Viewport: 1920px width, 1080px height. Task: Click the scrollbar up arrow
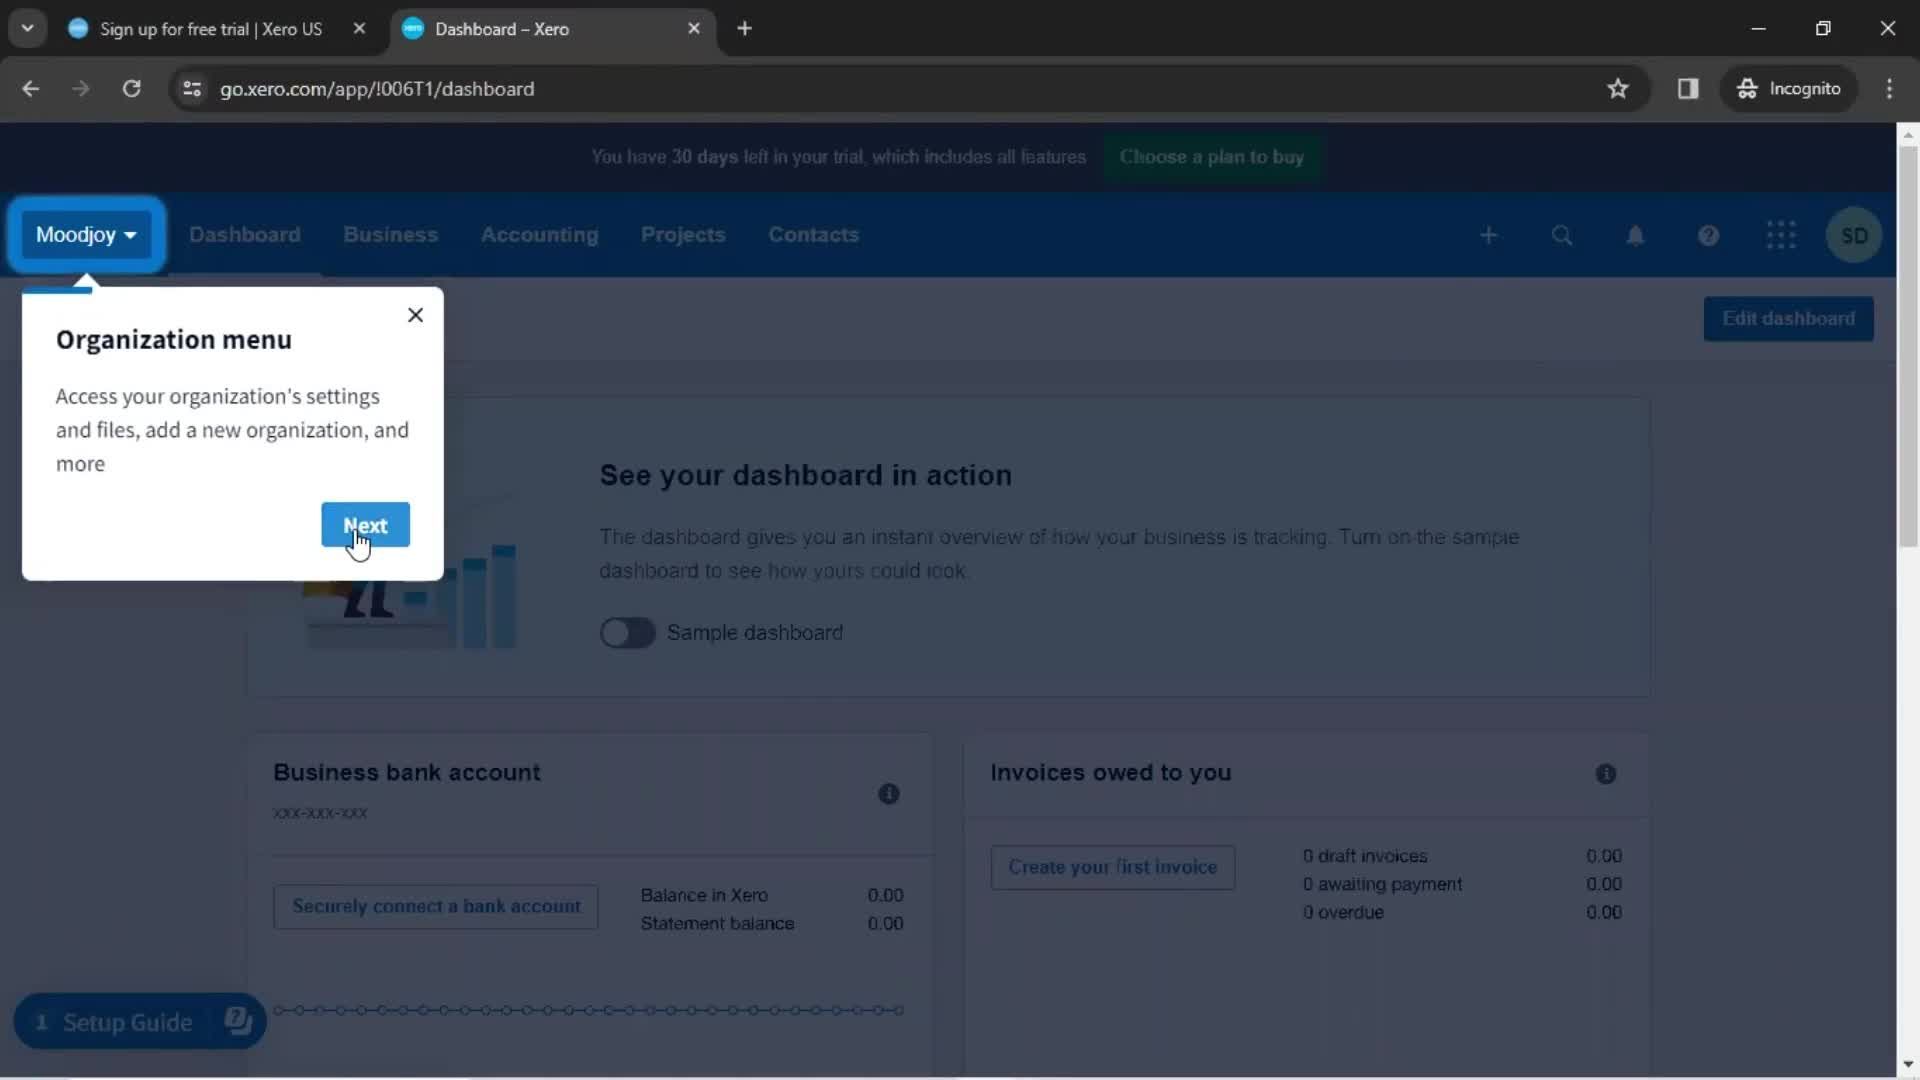pos(1908,134)
